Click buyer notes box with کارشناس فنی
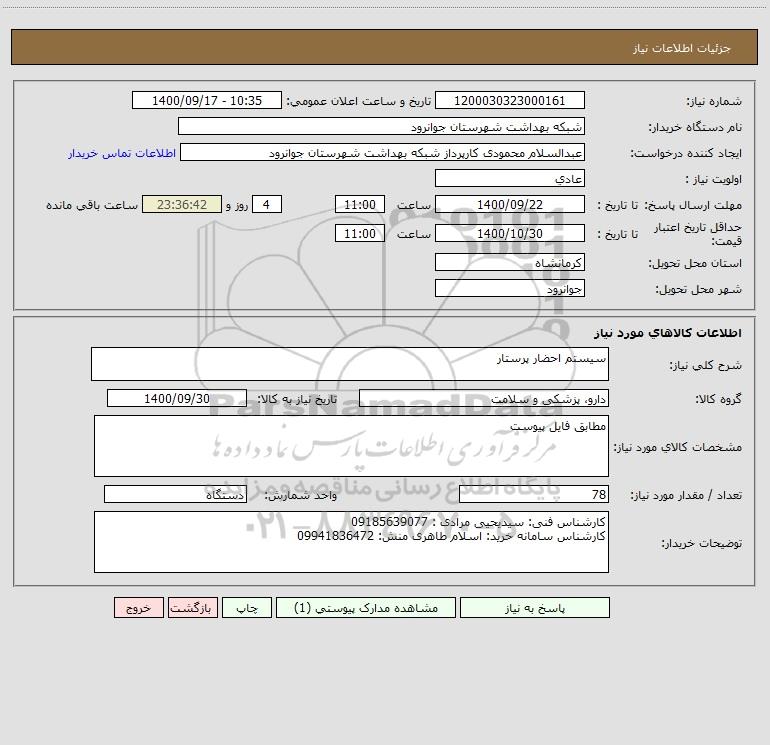 point(351,542)
